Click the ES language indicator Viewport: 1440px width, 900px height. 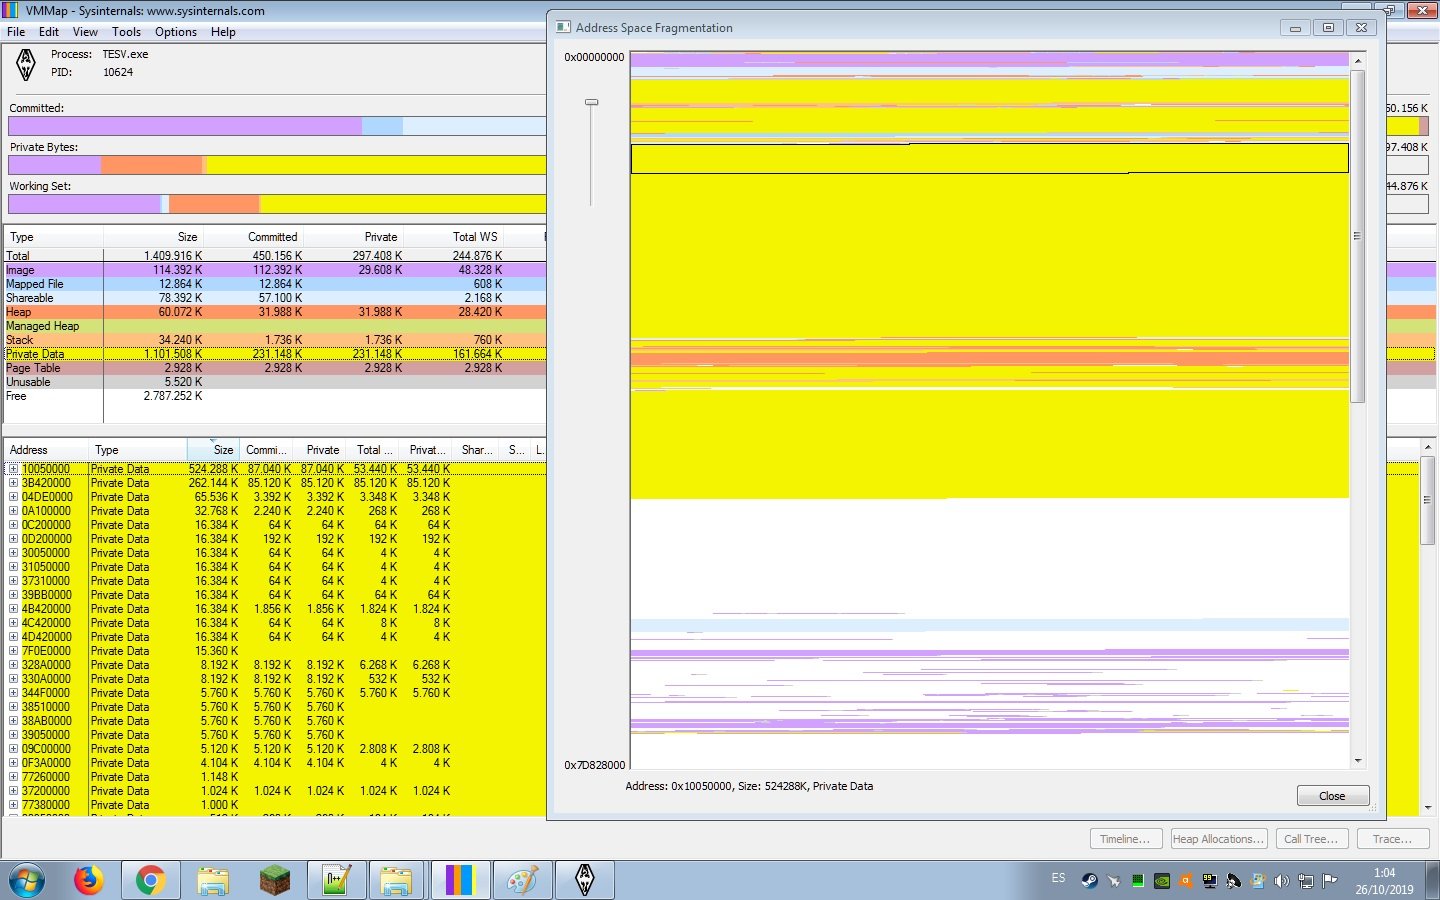(1058, 879)
